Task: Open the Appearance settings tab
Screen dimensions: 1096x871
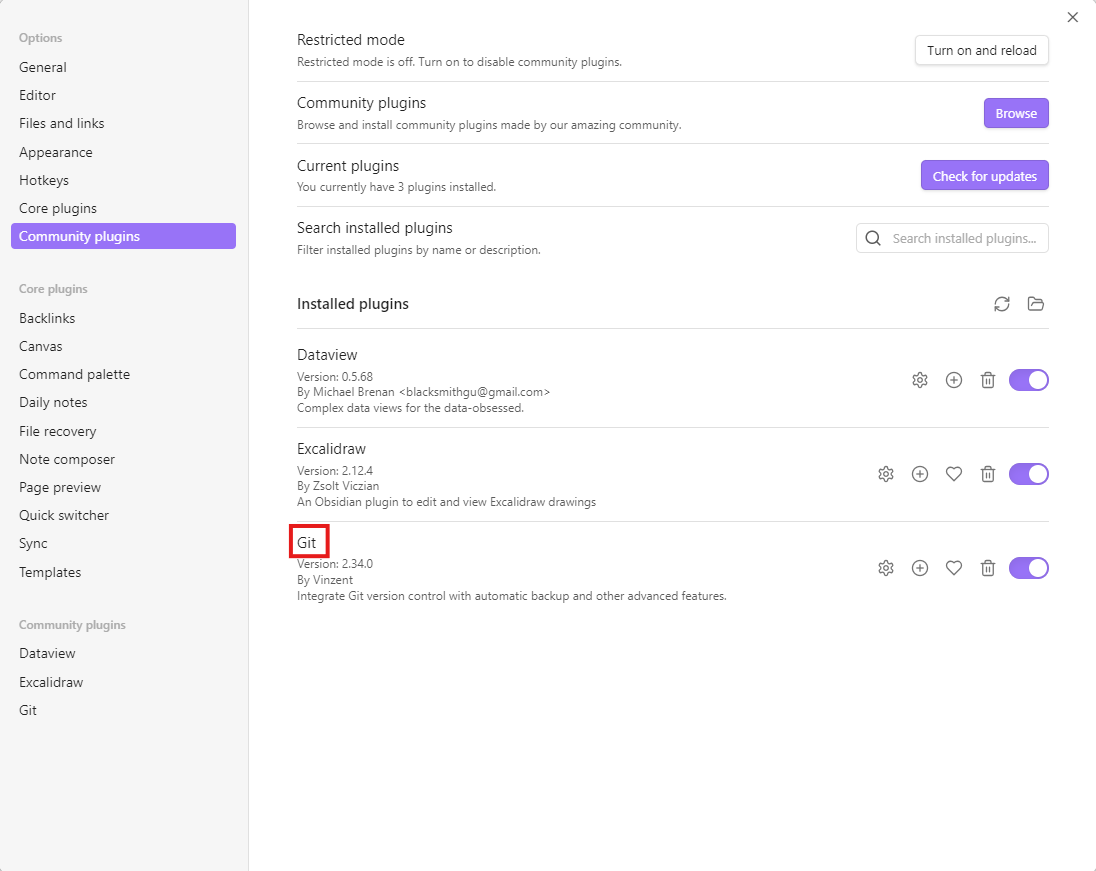Action: click(x=56, y=152)
